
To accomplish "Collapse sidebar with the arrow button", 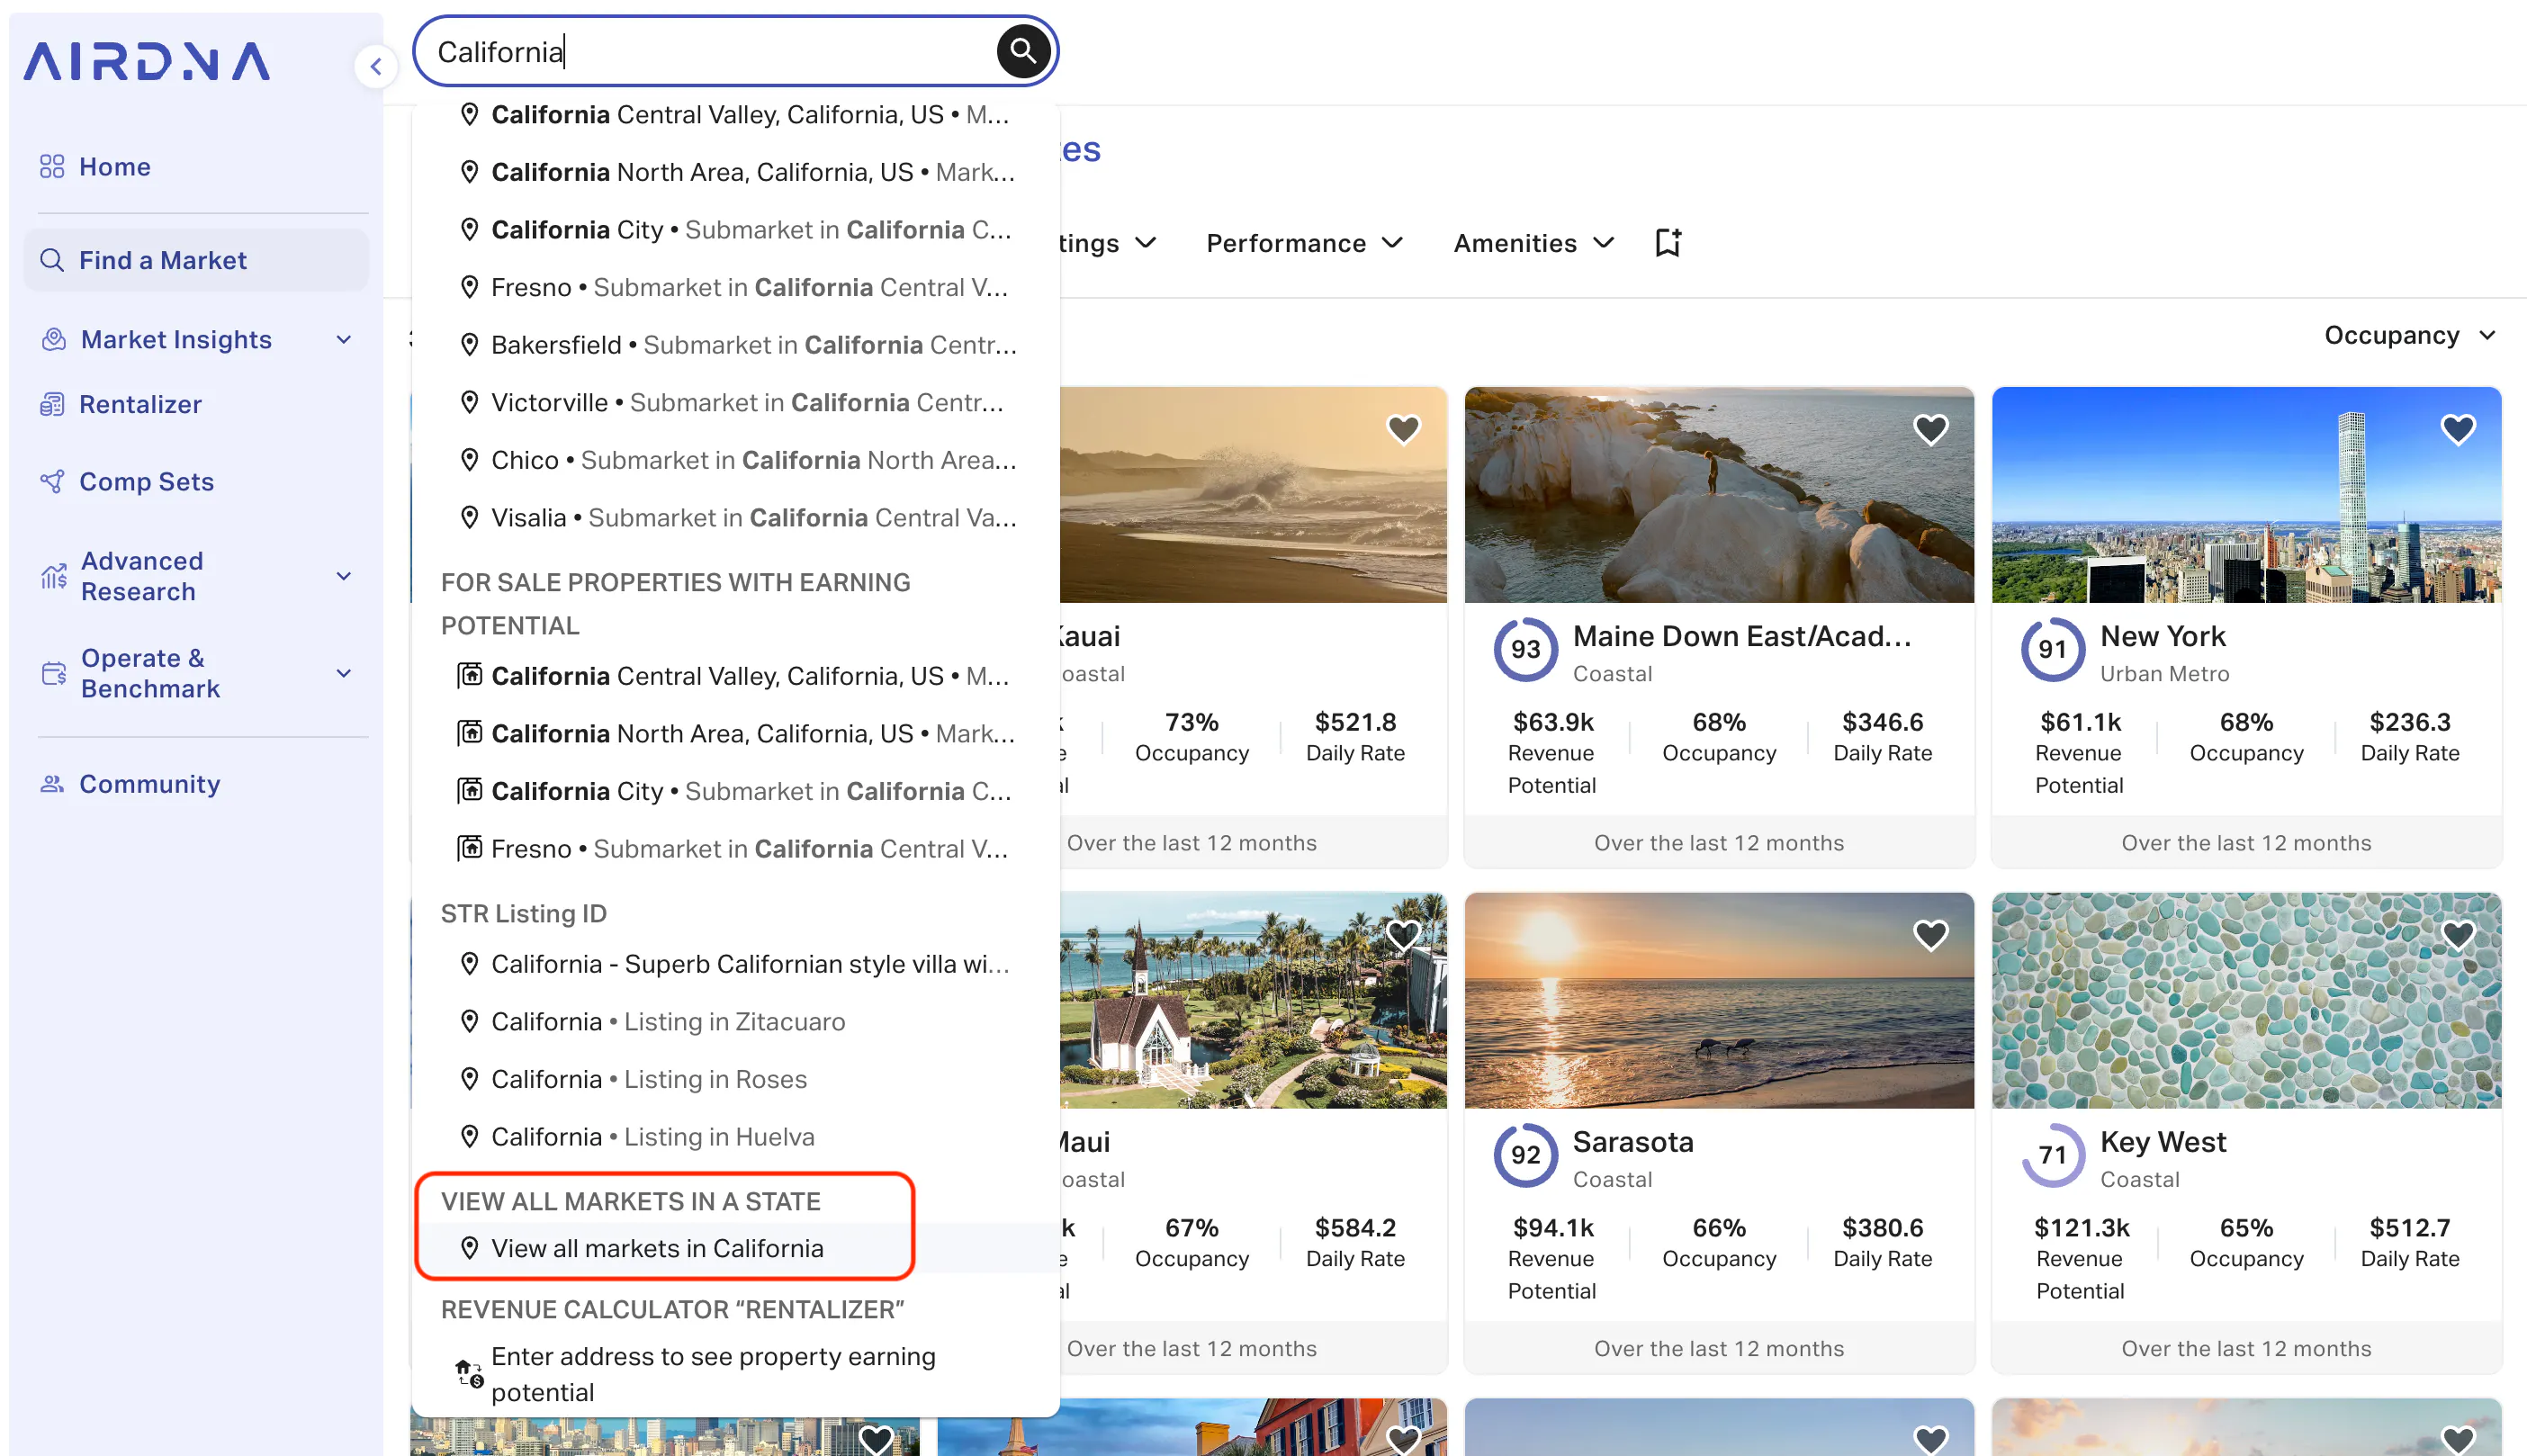I will tap(376, 67).
